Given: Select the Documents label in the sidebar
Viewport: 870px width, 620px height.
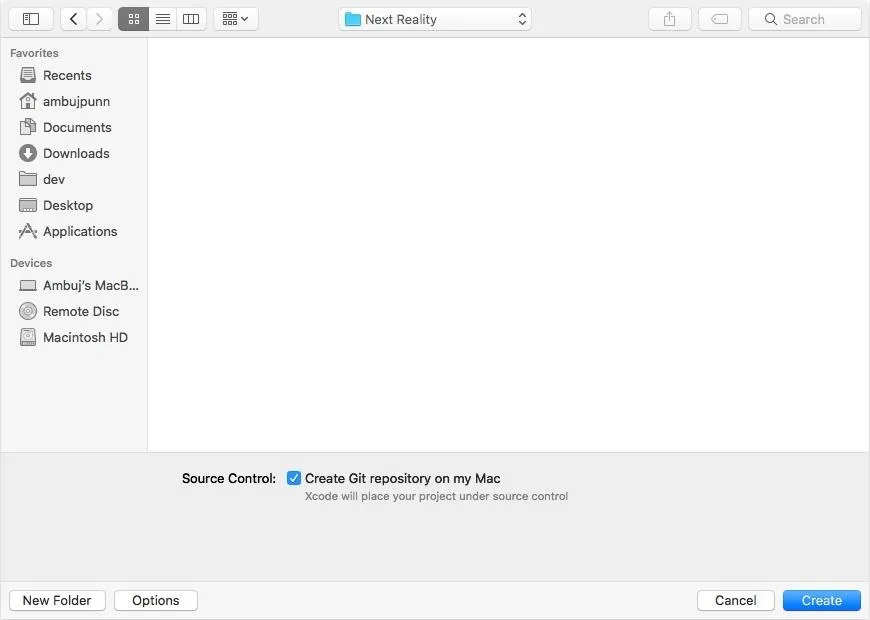Looking at the screenshot, I should tap(77, 127).
